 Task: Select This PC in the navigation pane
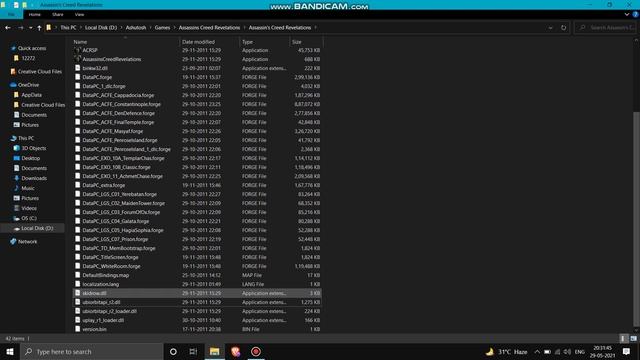(x=26, y=138)
